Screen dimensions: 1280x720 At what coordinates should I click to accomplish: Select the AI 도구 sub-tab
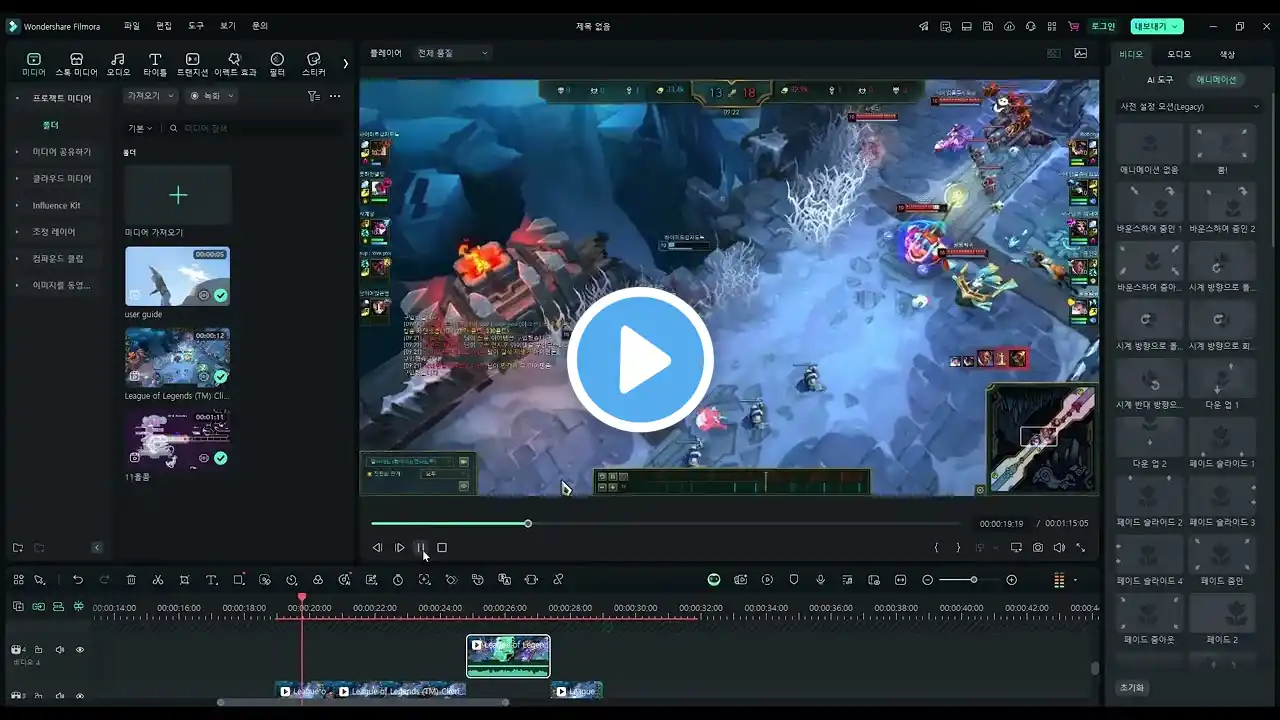coord(1160,79)
